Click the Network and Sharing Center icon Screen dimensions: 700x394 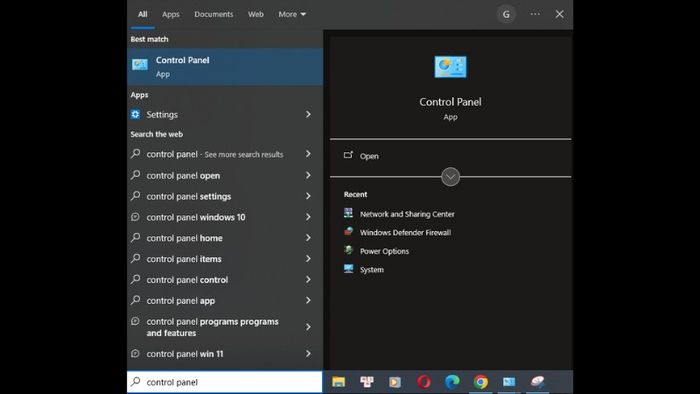349,213
